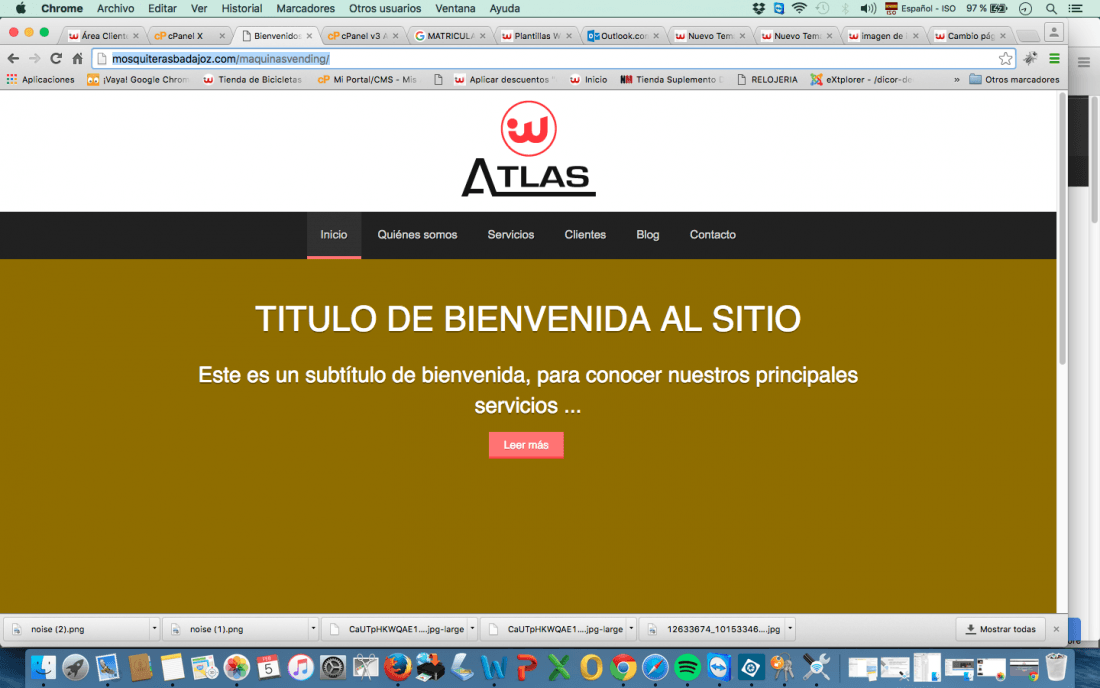Bookmark this page with the star icon
The image size is (1100, 688).
coord(1005,59)
